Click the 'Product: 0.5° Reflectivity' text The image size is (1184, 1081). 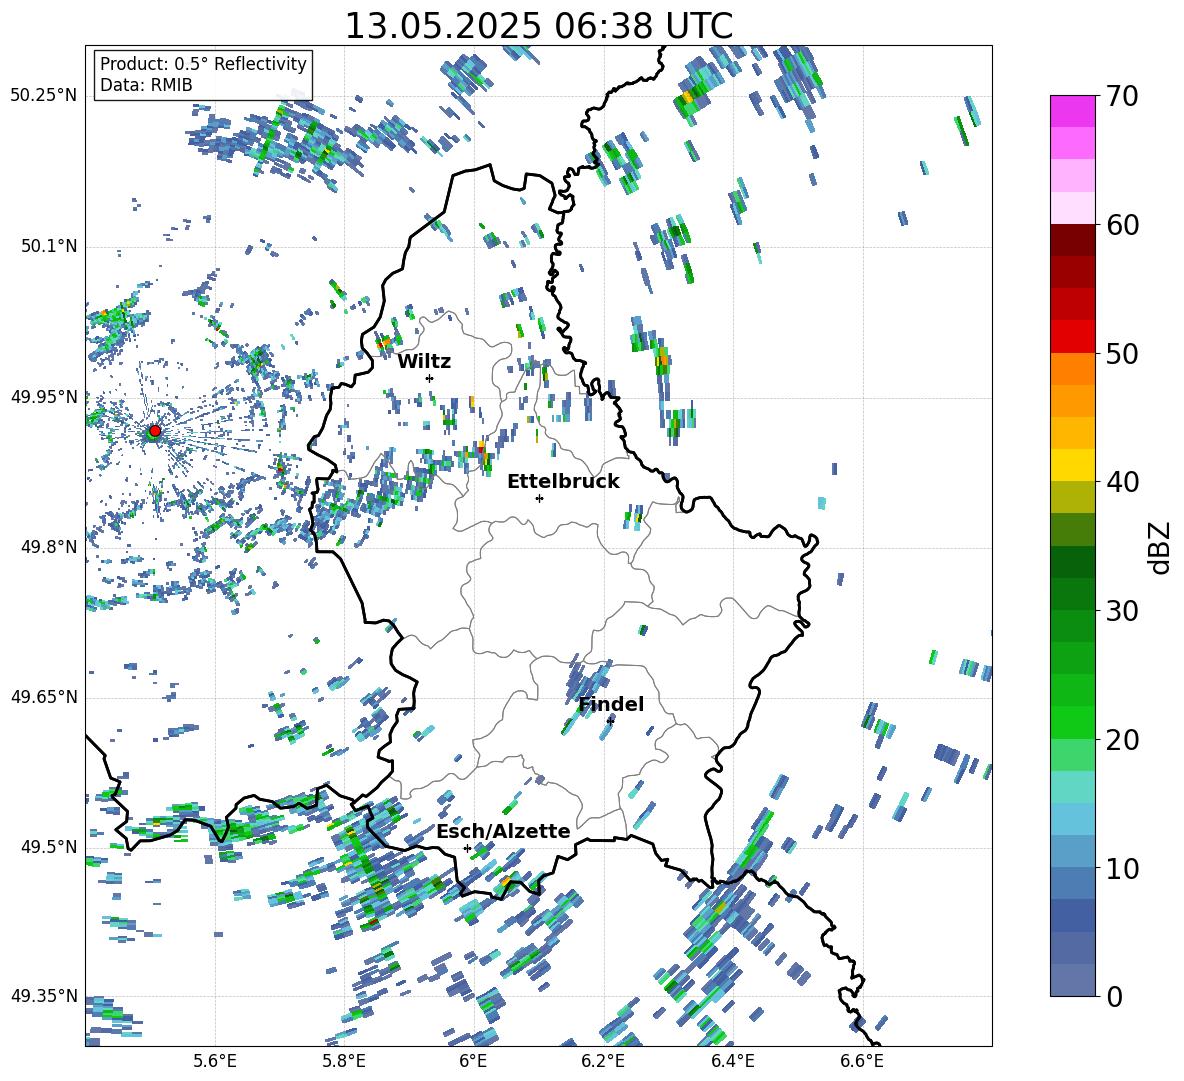coord(203,64)
